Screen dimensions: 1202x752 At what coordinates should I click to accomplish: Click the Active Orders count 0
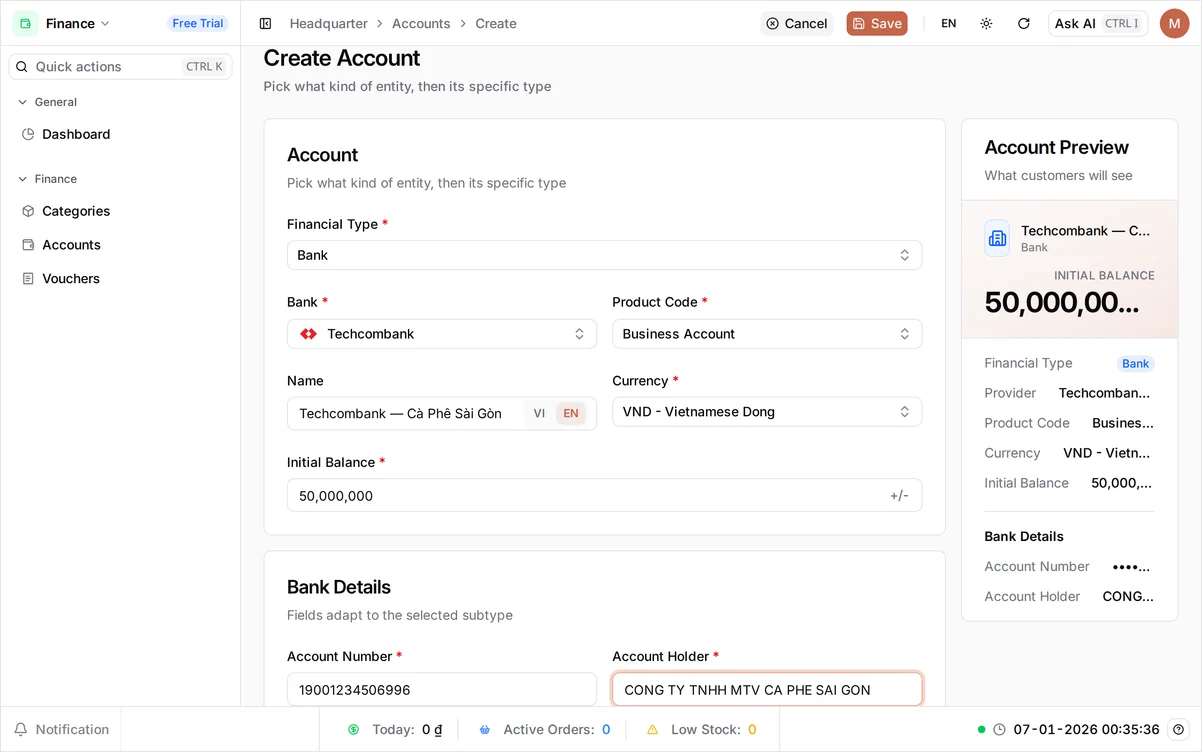606,730
